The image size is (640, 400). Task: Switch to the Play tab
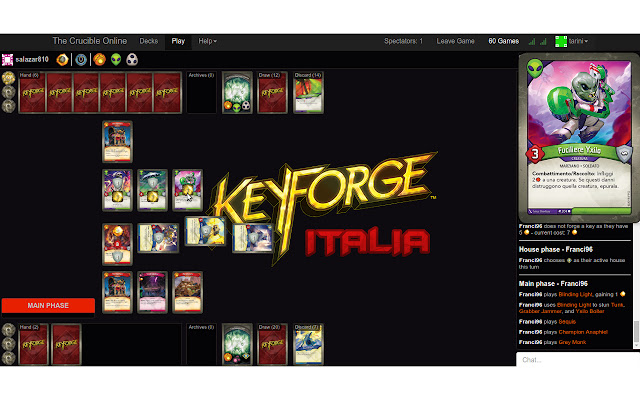178,41
